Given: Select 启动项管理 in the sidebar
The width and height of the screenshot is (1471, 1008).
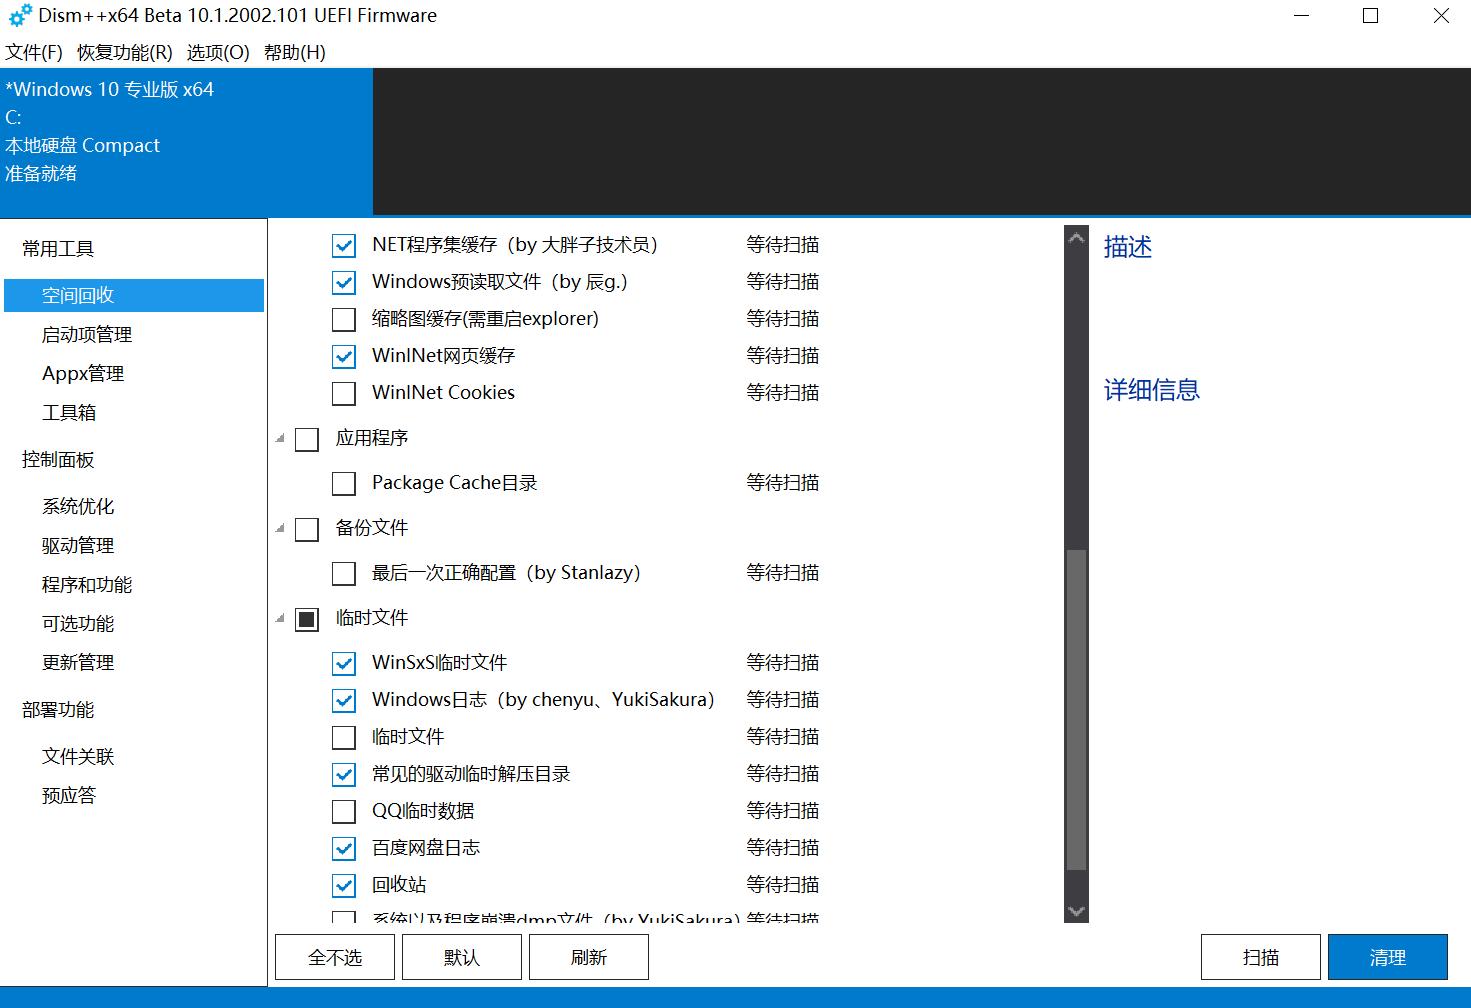Looking at the screenshot, I should [x=86, y=334].
